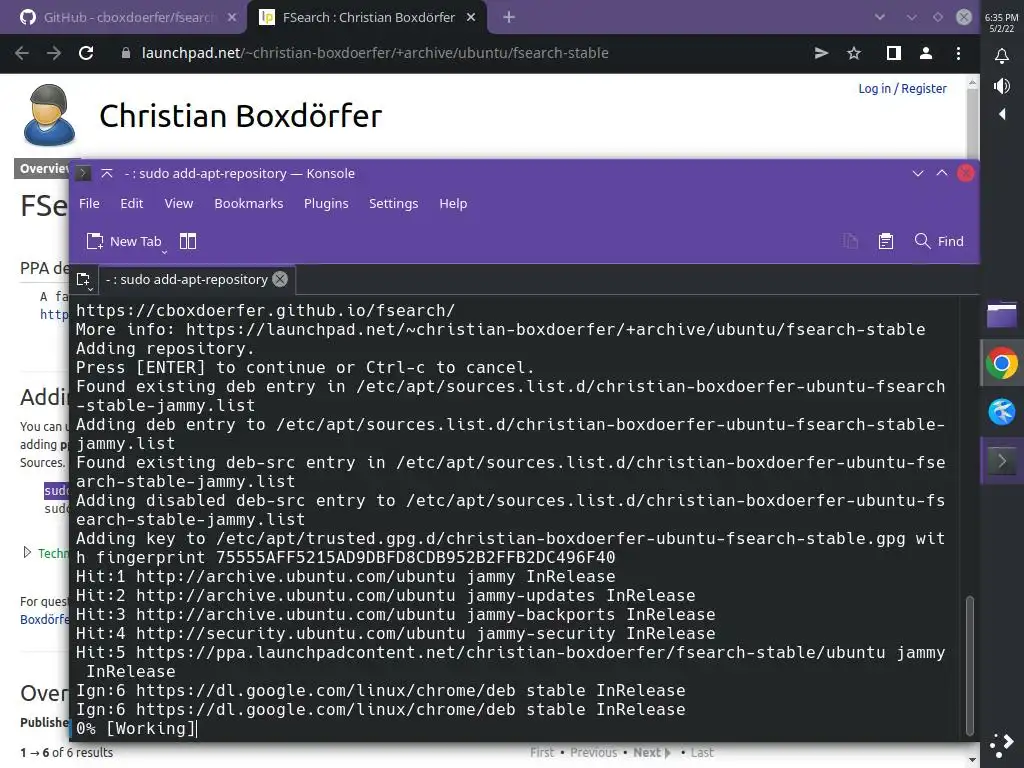Open Konsole Plugins menu
This screenshot has width=1024, height=768.
[x=326, y=203]
